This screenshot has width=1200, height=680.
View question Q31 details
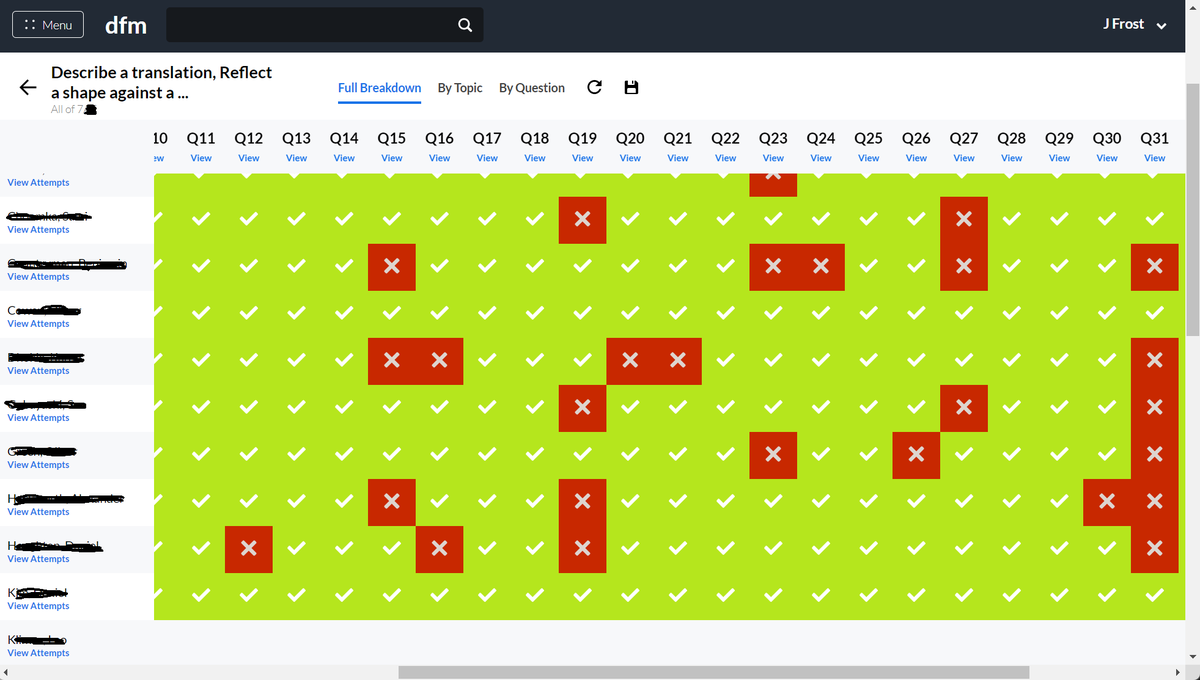(x=1154, y=157)
